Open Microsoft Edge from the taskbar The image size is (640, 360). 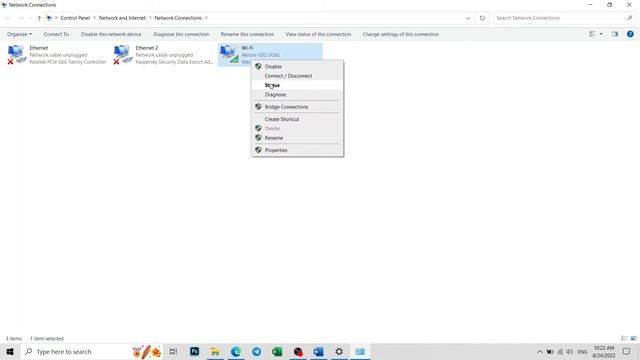(x=236, y=351)
